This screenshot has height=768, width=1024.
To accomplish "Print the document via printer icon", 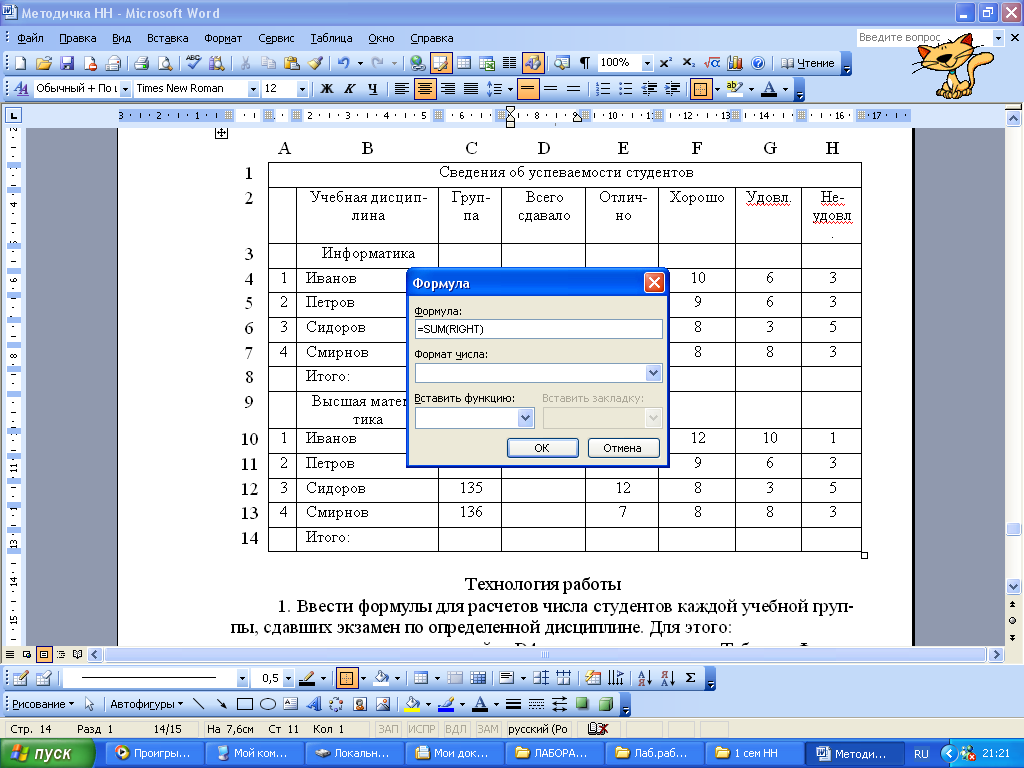I will [x=141, y=63].
